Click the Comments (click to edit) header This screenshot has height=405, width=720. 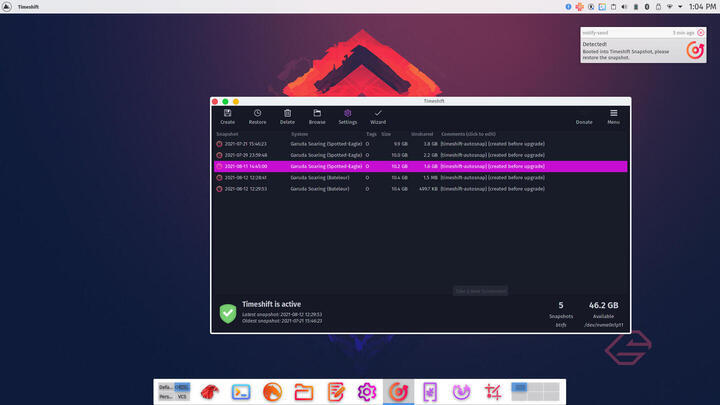[x=468, y=134]
